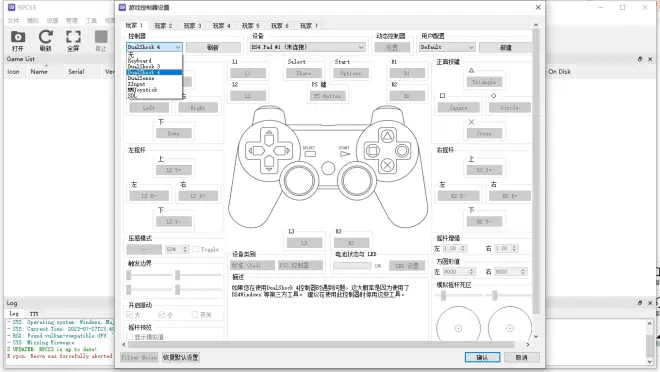This screenshot has height=372, width=660.
Task: Toggle the 小 vibration checkbox
Action: pos(162,314)
